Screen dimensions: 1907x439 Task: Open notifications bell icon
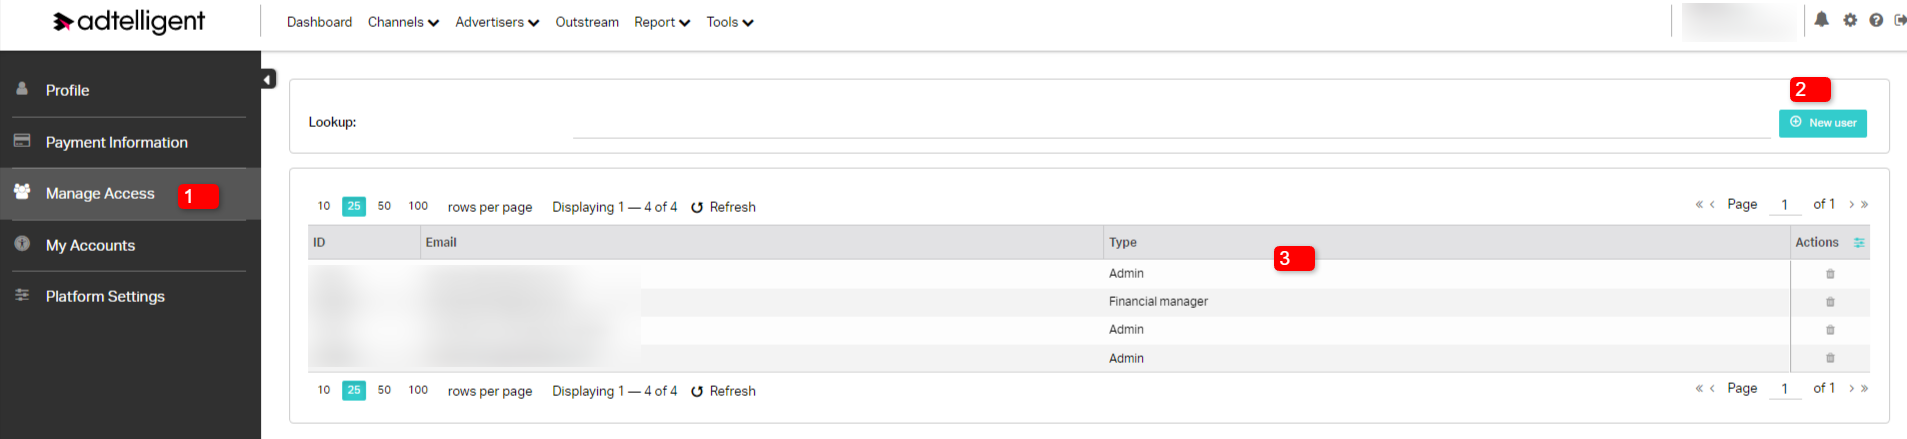(x=1821, y=20)
